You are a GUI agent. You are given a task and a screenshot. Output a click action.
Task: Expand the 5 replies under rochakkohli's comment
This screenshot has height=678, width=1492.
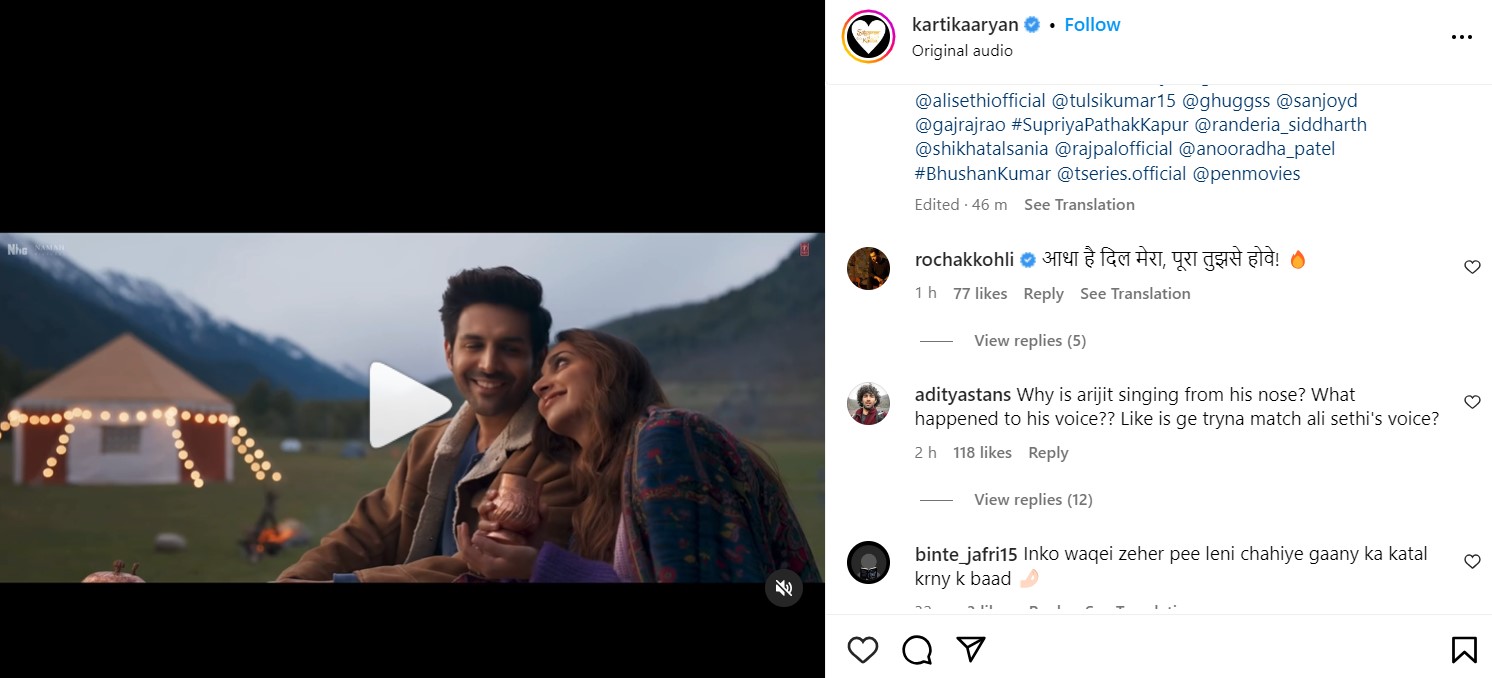(1029, 341)
